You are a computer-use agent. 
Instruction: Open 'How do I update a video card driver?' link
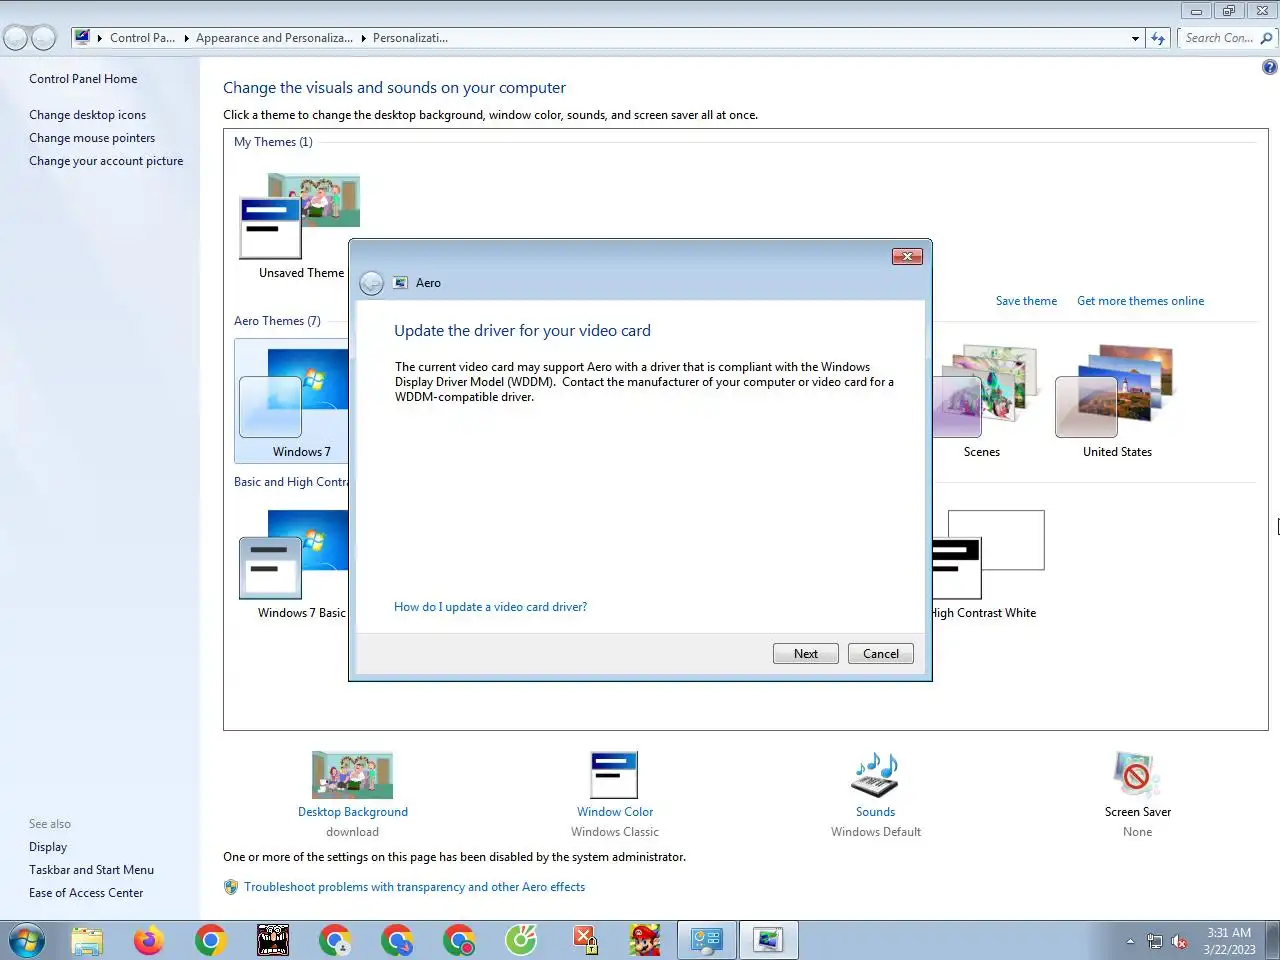490,607
